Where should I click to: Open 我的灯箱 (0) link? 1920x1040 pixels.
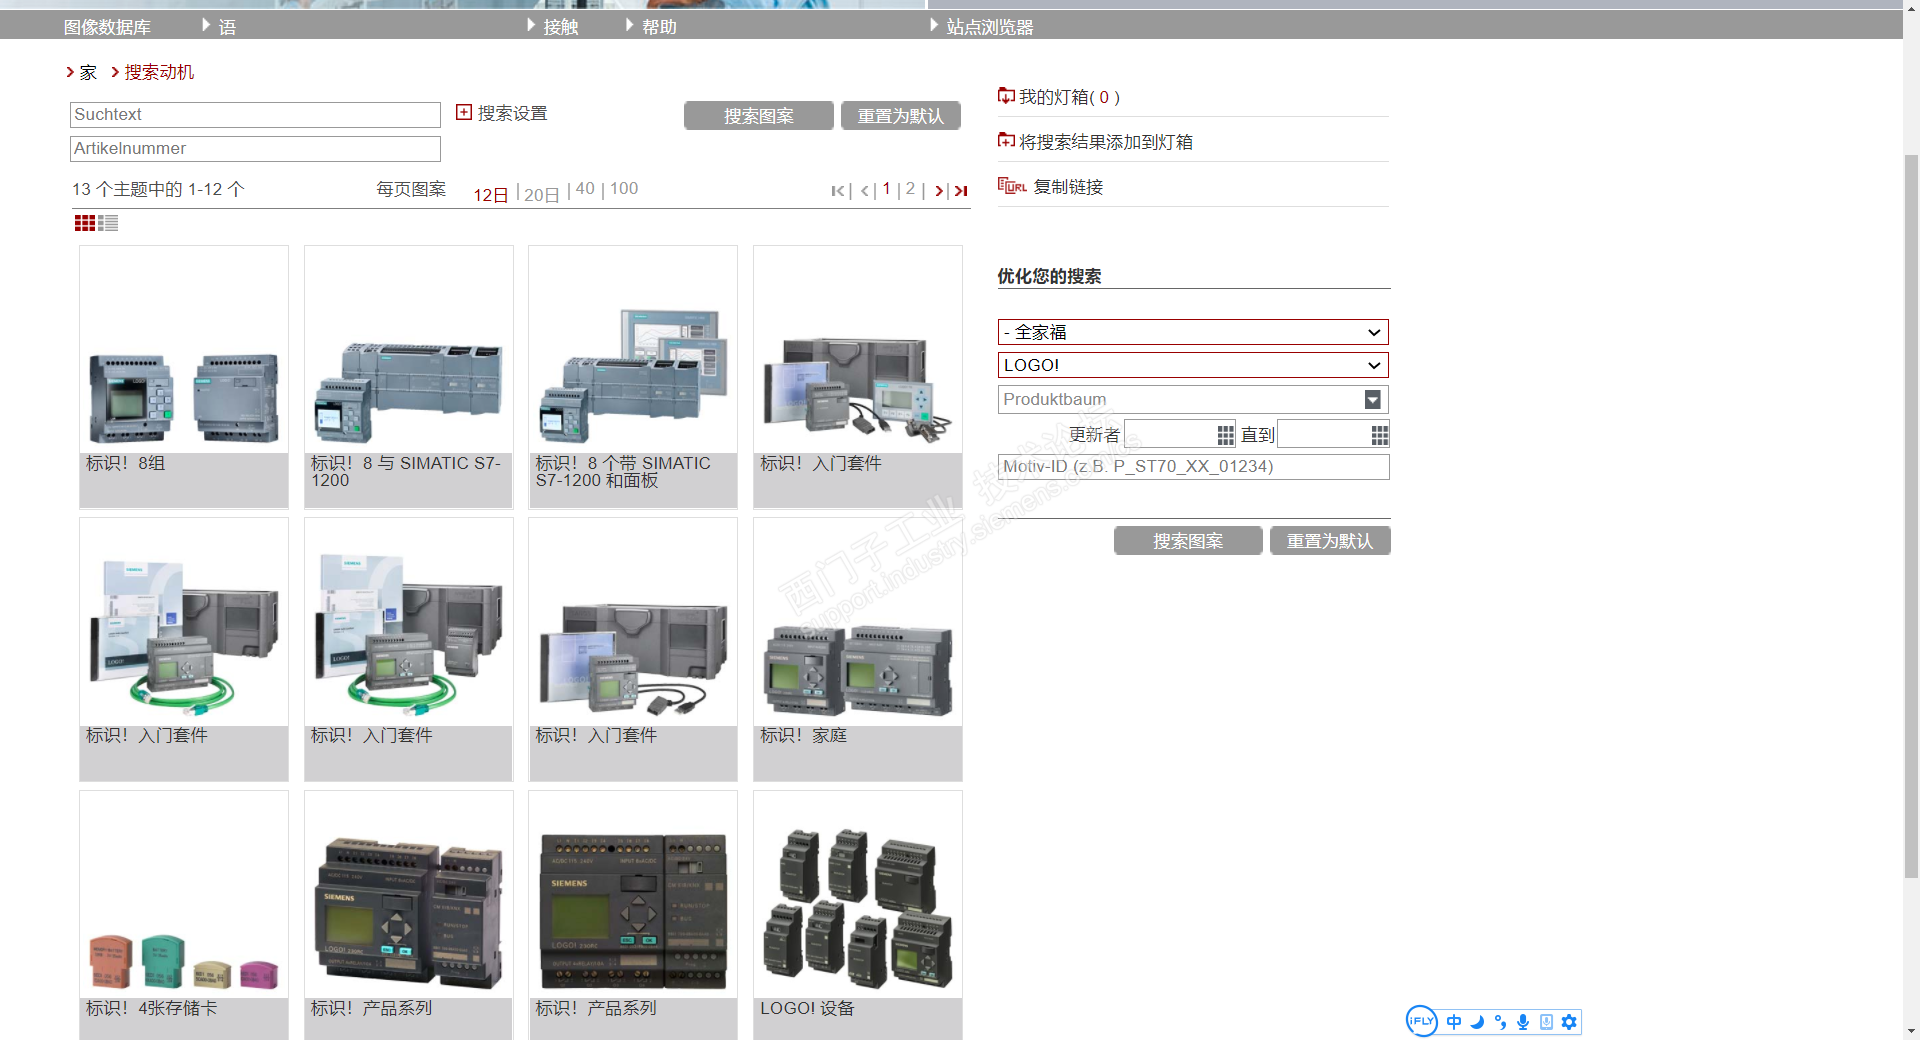coord(1069,97)
